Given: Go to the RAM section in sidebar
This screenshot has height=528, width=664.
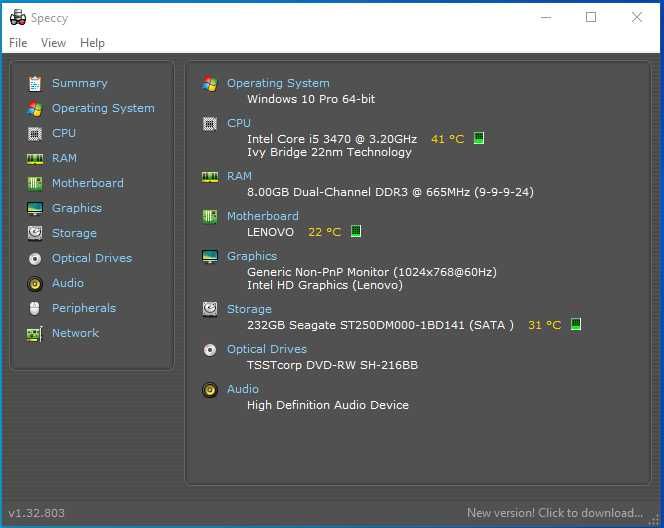Looking at the screenshot, I should pyautogui.click(x=64, y=158).
